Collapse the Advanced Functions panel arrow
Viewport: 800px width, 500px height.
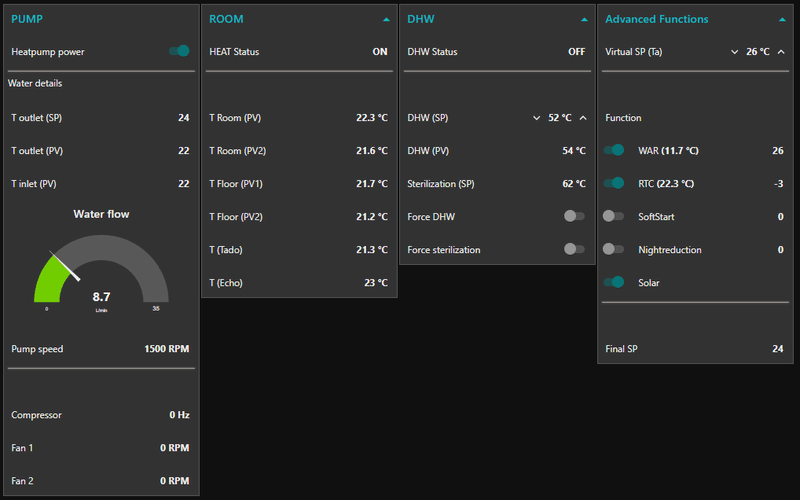782,19
